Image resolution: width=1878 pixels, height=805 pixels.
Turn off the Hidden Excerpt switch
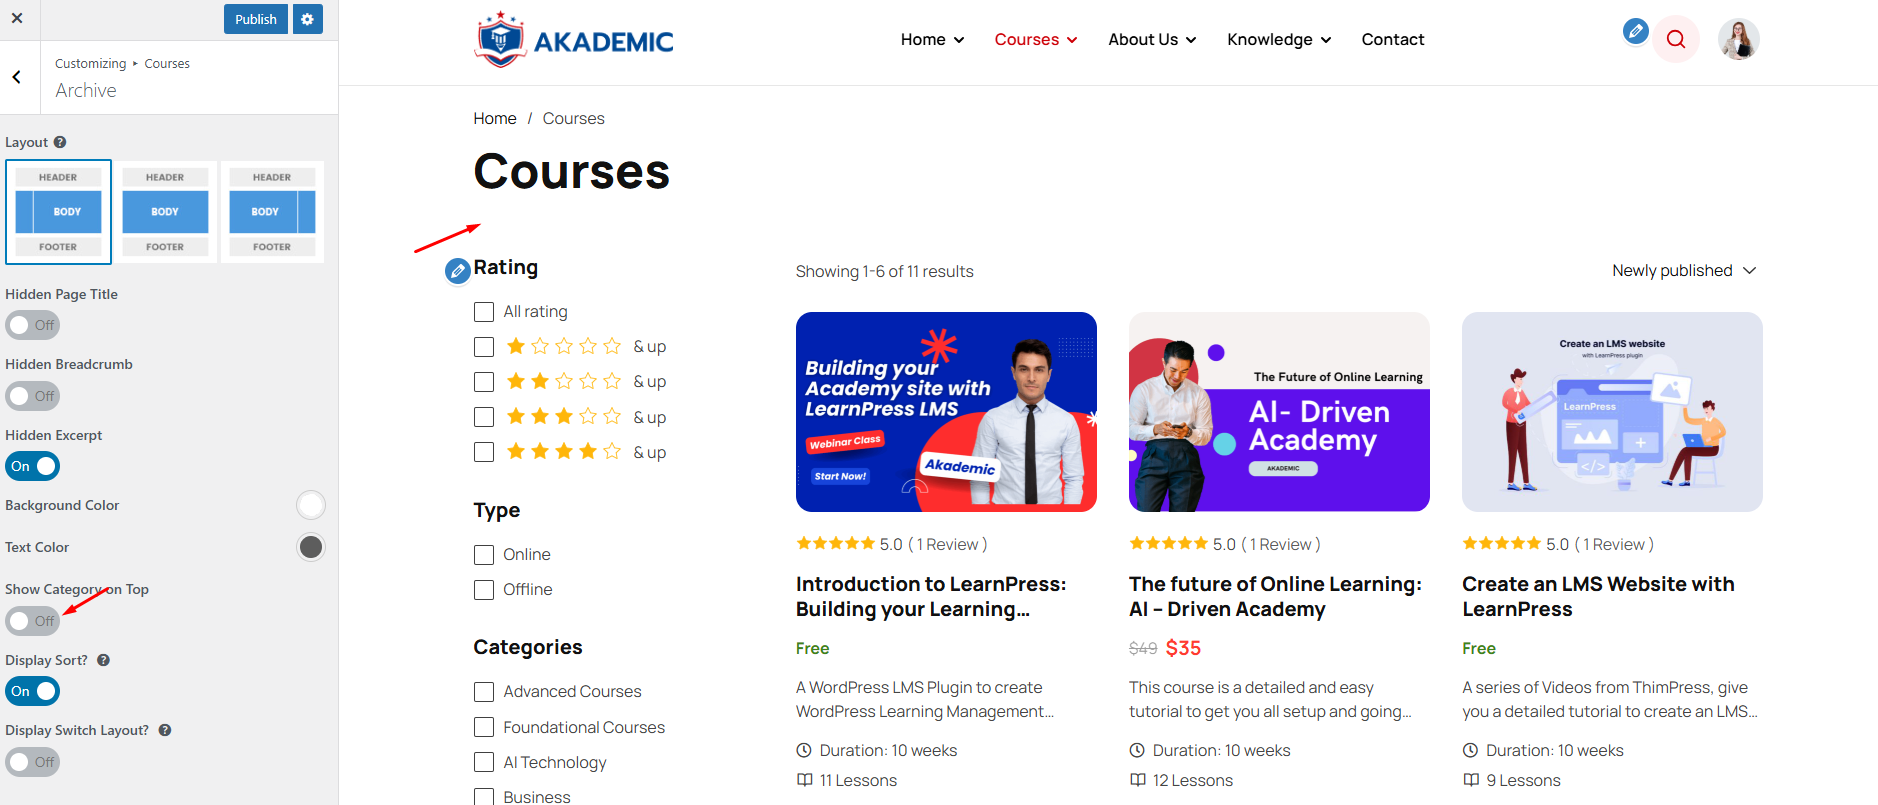[33, 466]
